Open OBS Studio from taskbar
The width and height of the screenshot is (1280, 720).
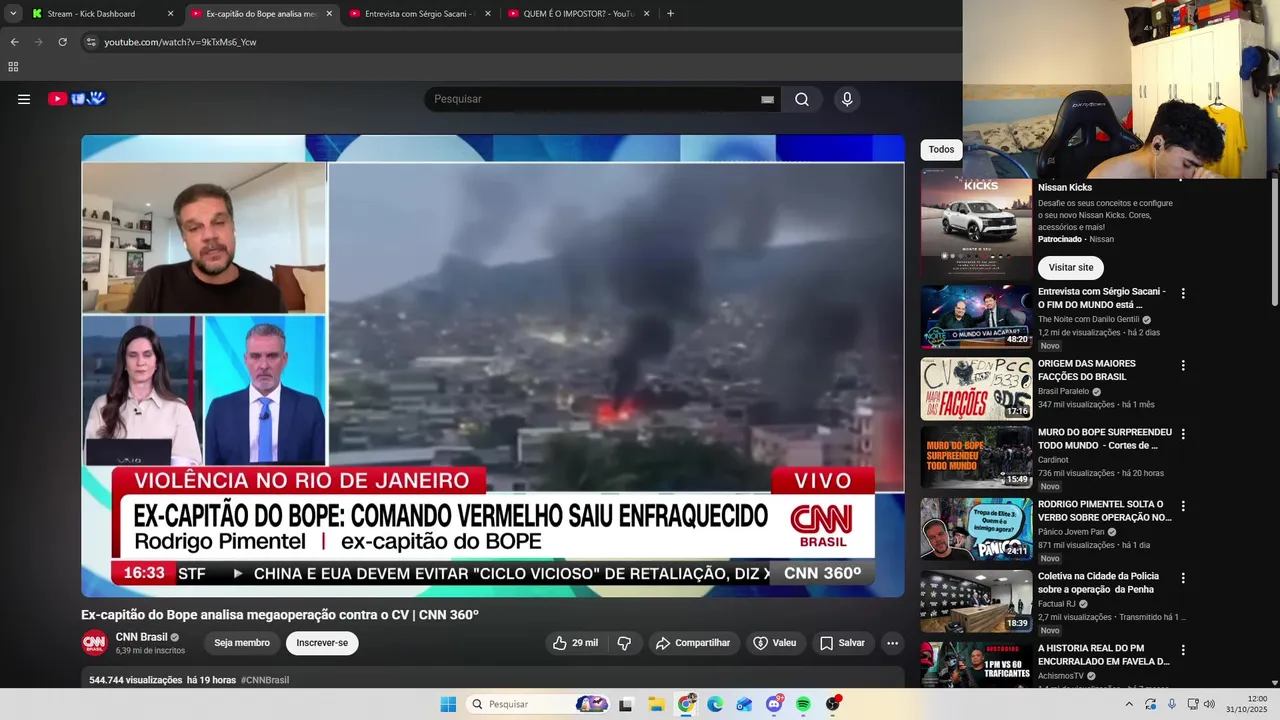(833, 704)
